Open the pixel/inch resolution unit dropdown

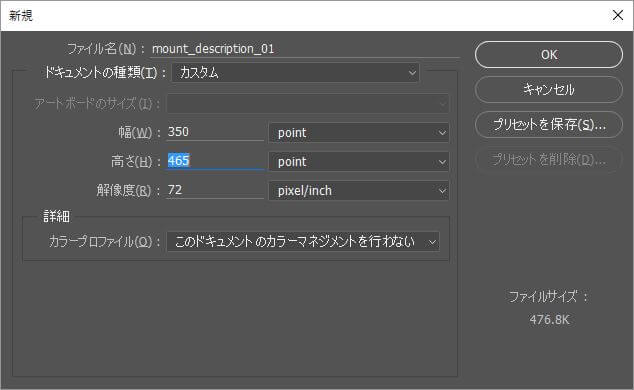[359, 190]
